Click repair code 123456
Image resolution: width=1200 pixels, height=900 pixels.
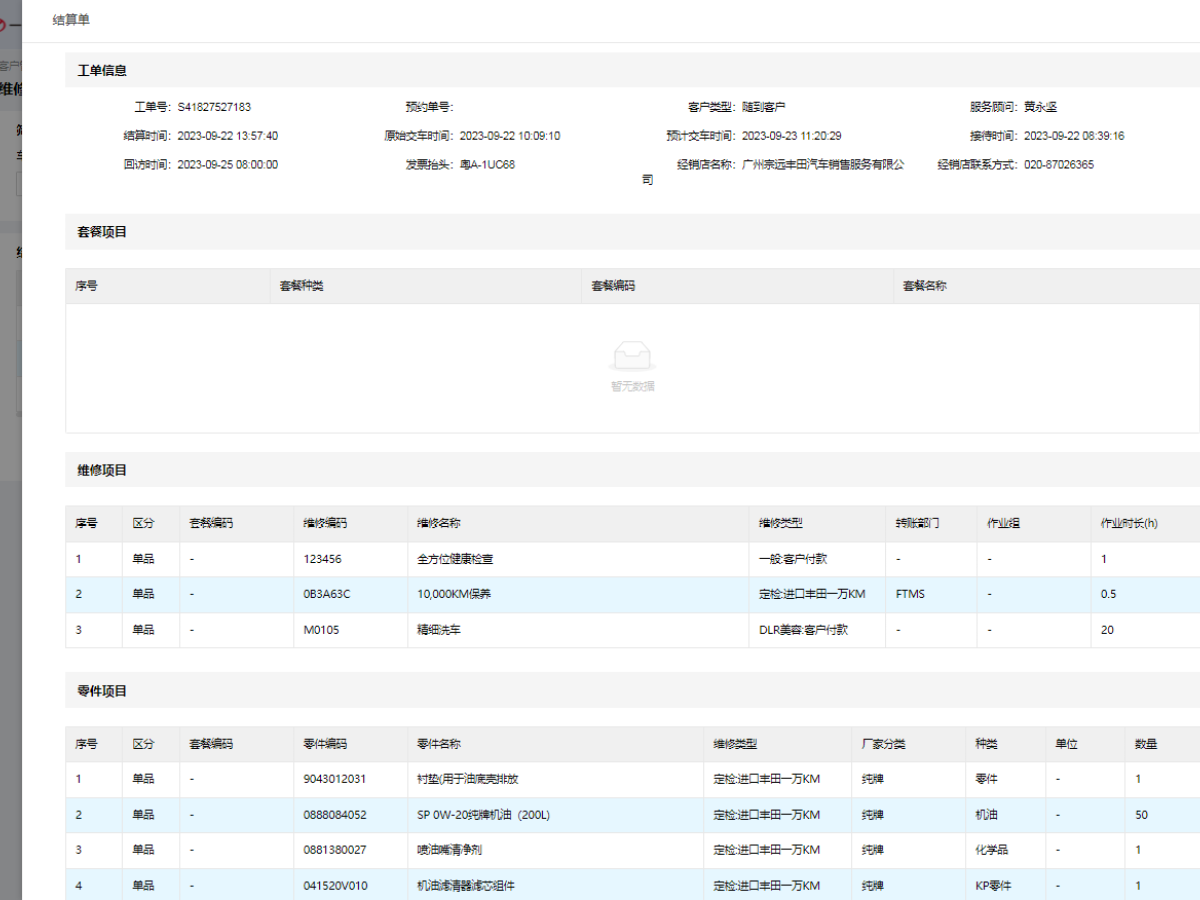[322, 559]
